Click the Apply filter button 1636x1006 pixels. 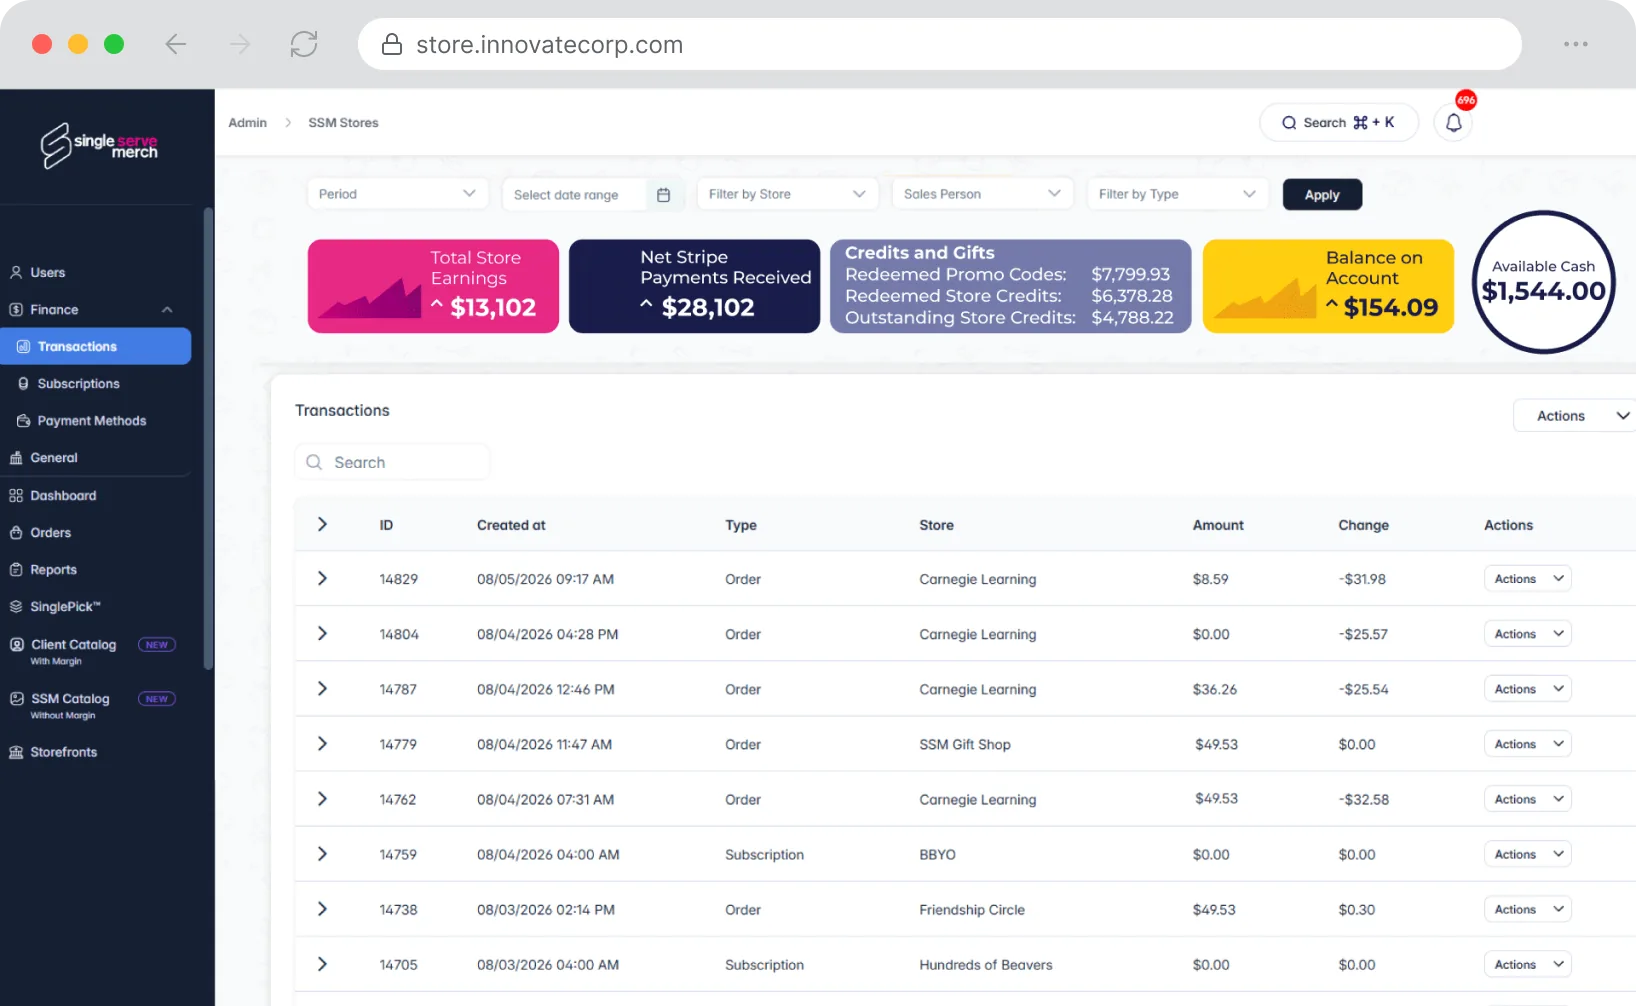1322,195
